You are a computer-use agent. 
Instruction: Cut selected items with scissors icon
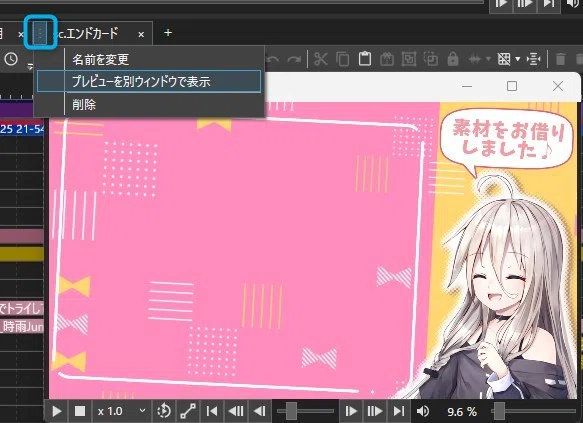[321, 59]
